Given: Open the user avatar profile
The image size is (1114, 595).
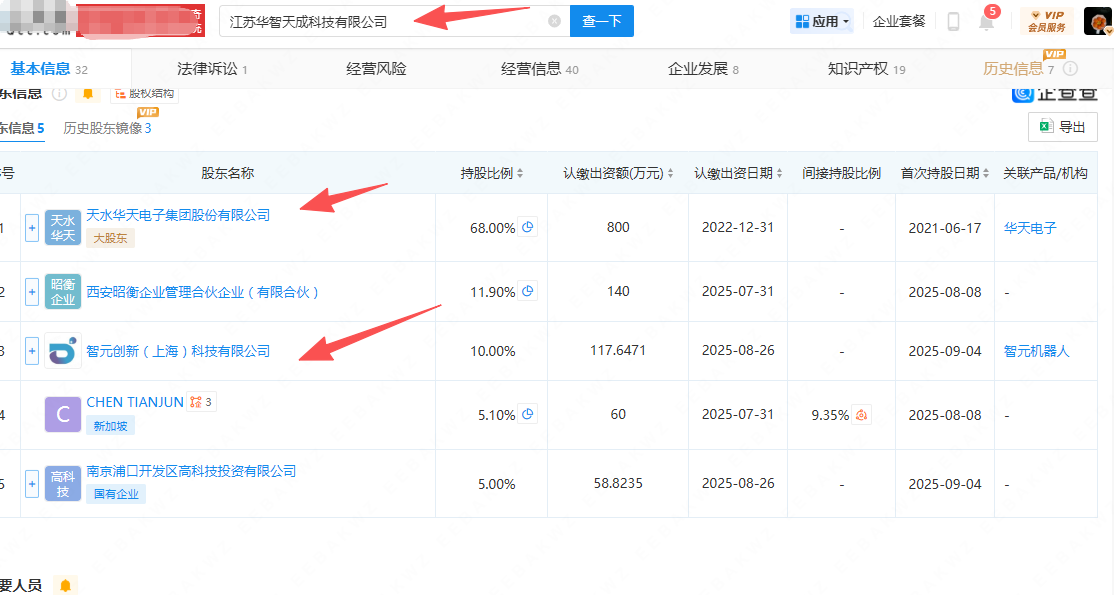Looking at the screenshot, I should coord(1097,21).
